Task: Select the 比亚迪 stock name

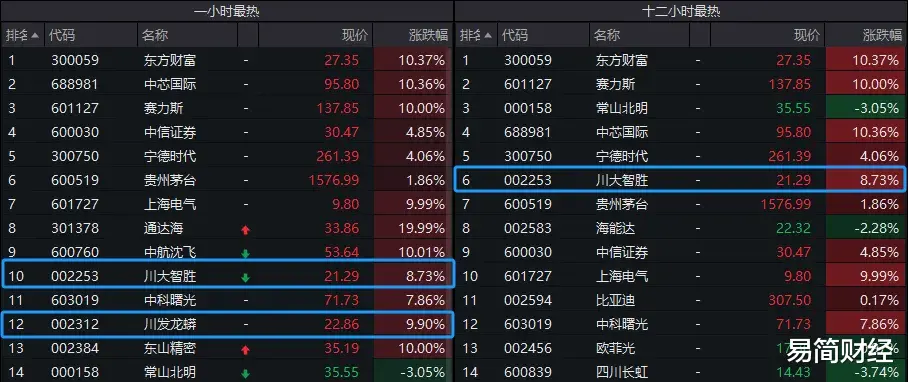Action: tap(616, 300)
